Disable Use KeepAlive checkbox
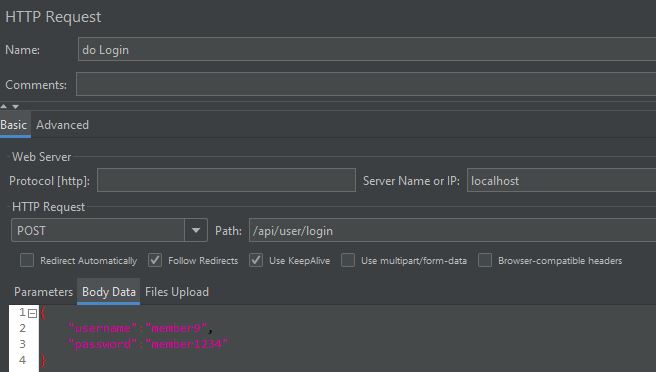The width and height of the screenshot is (656, 372). coord(256,260)
